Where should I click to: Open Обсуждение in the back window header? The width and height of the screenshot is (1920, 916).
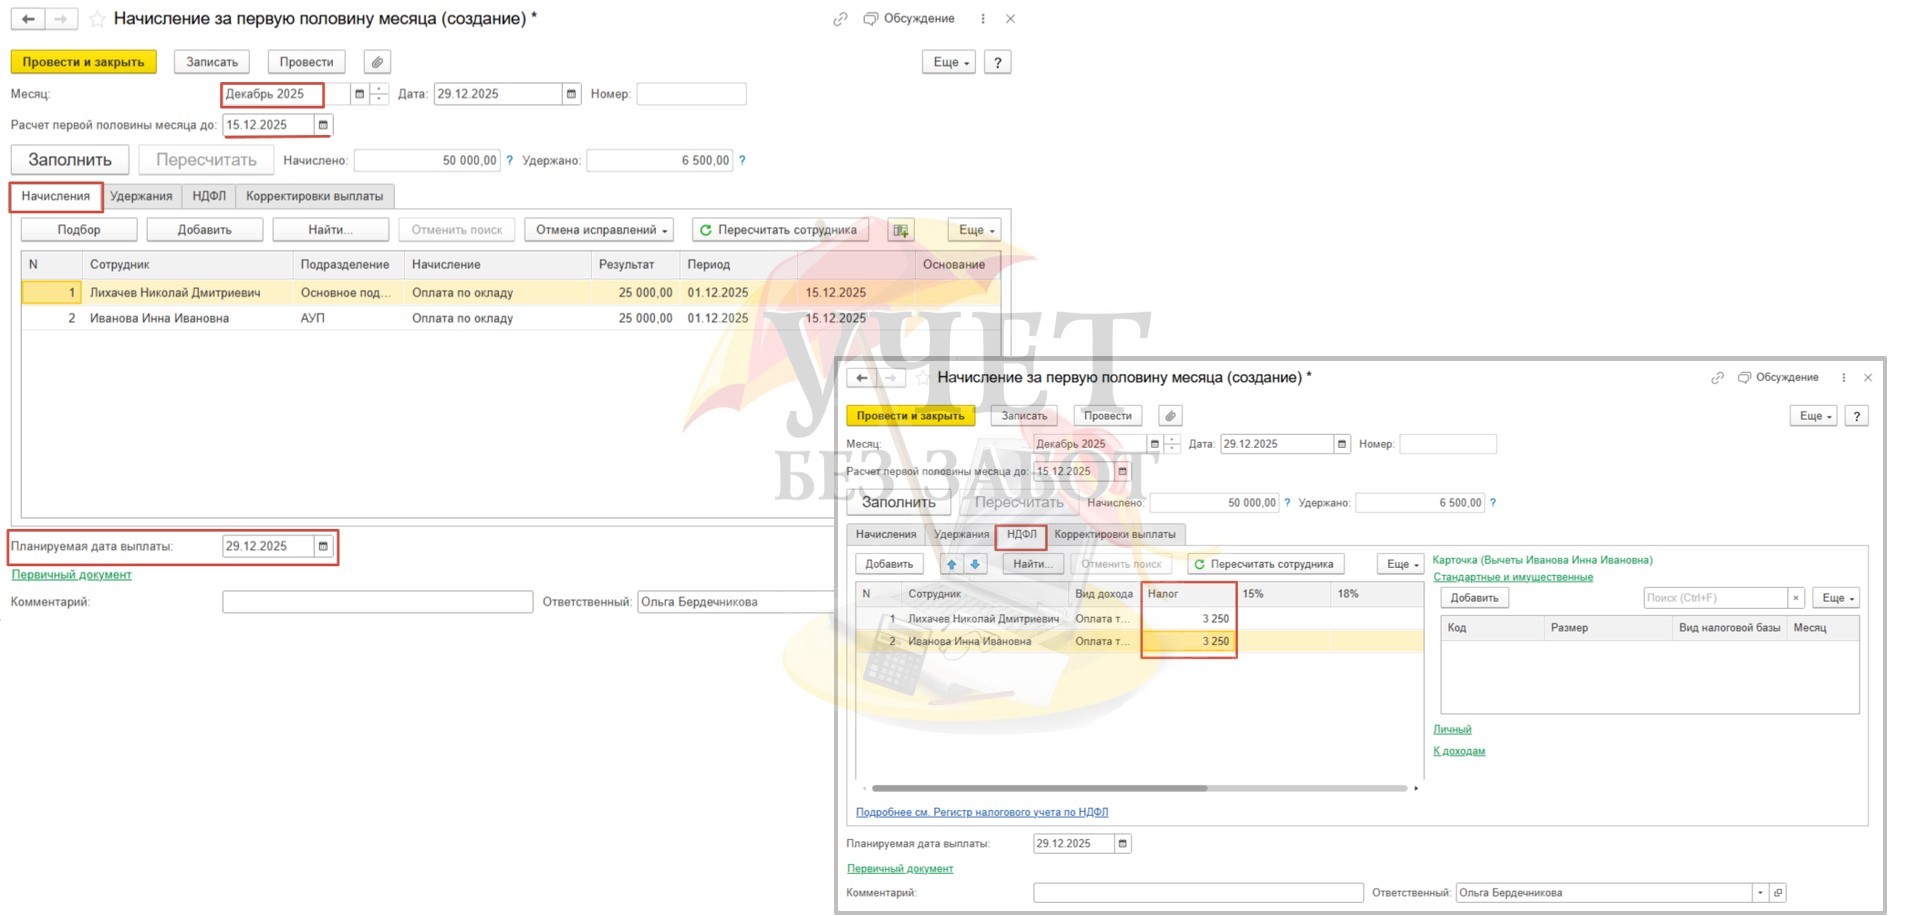909,19
